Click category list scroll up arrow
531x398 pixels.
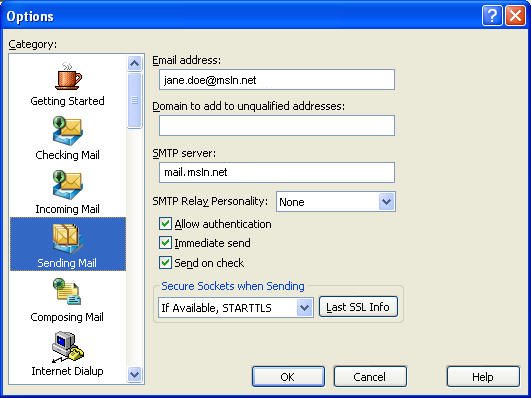tap(135, 63)
